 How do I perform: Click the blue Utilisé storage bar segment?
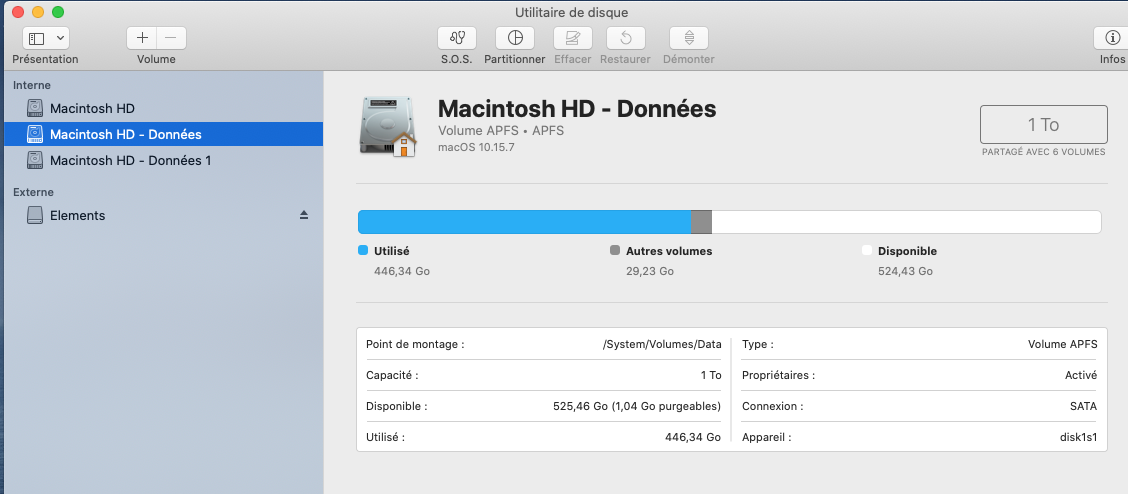pos(524,222)
